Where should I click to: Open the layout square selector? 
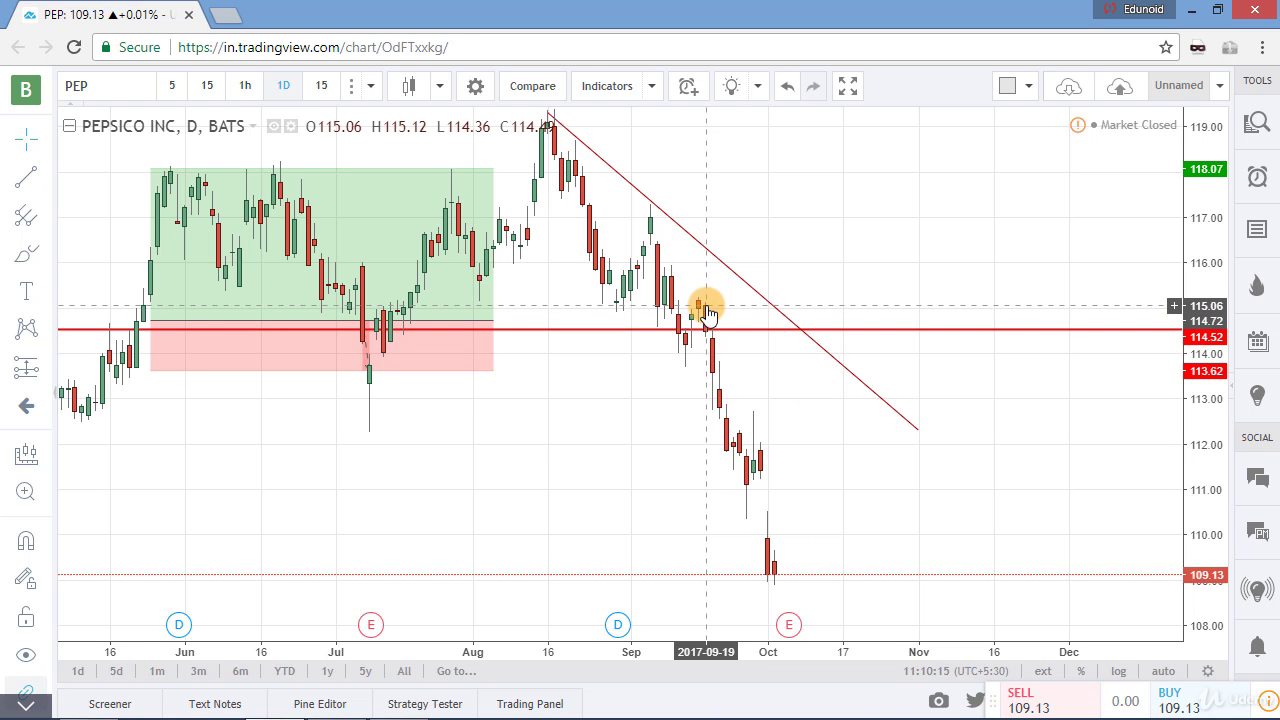1007,86
